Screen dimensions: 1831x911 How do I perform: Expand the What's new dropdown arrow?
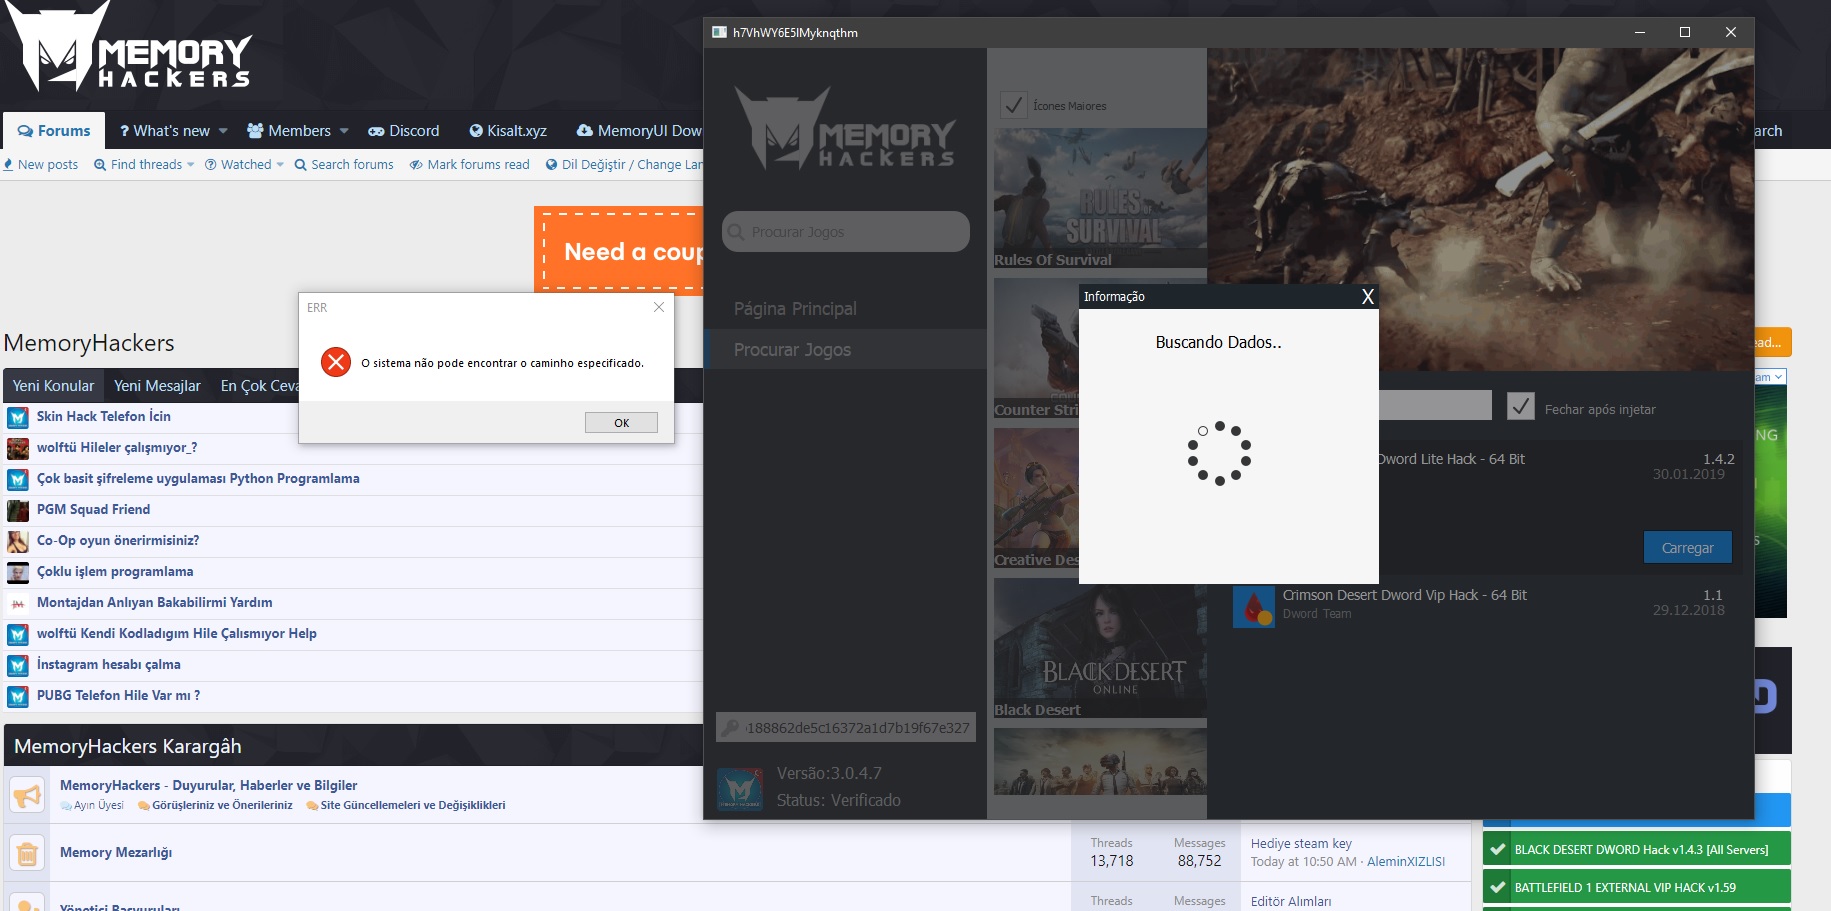[223, 131]
